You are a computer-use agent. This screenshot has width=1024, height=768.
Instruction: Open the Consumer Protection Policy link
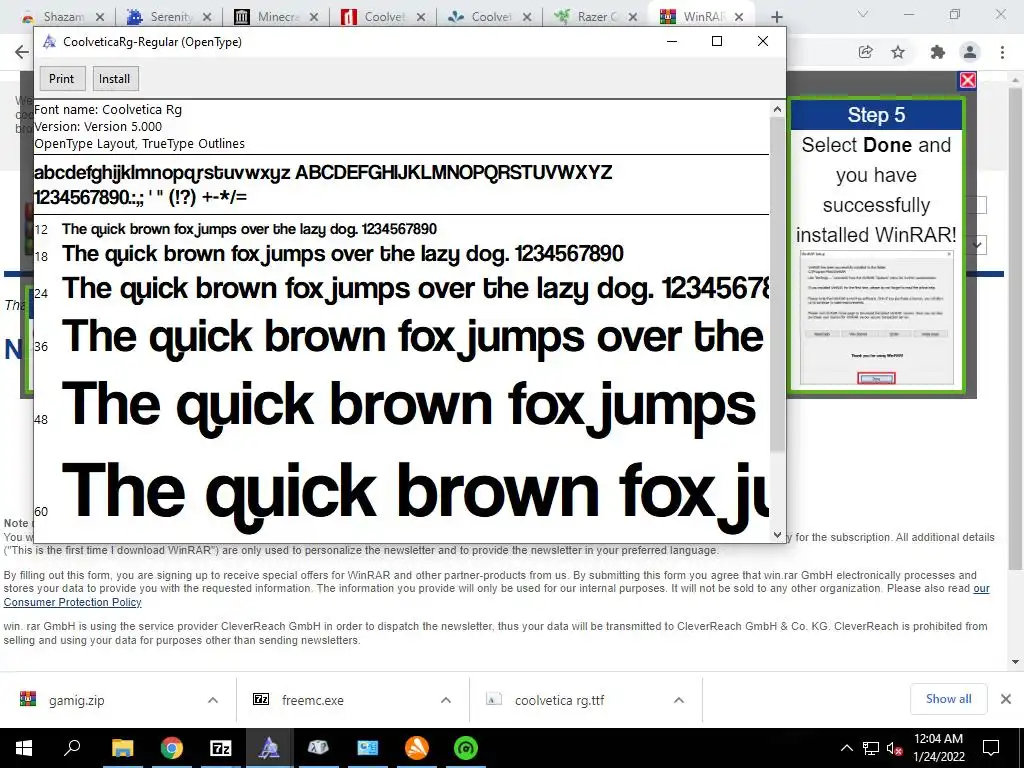(72, 602)
